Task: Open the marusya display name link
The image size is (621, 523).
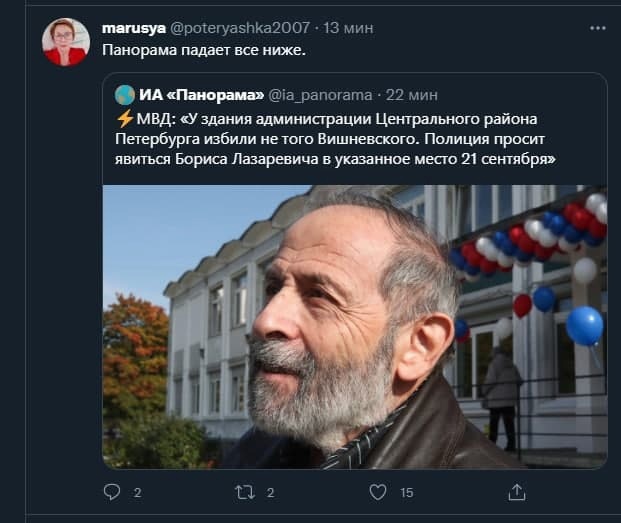Action: (134, 28)
